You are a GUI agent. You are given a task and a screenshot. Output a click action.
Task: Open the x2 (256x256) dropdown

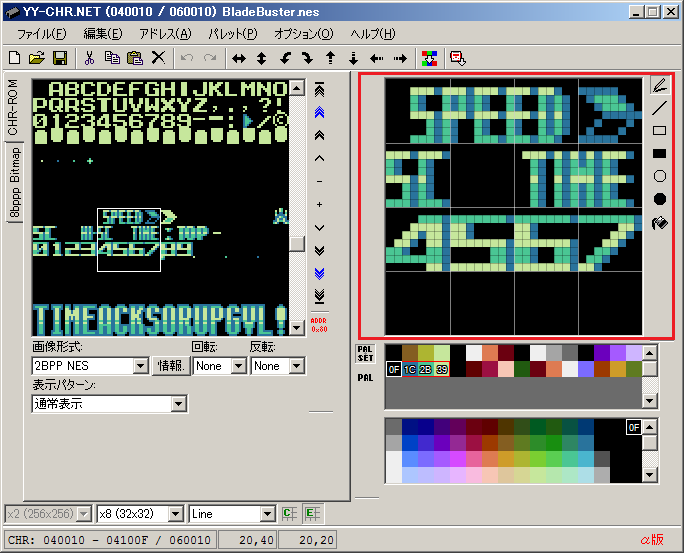click(83, 514)
